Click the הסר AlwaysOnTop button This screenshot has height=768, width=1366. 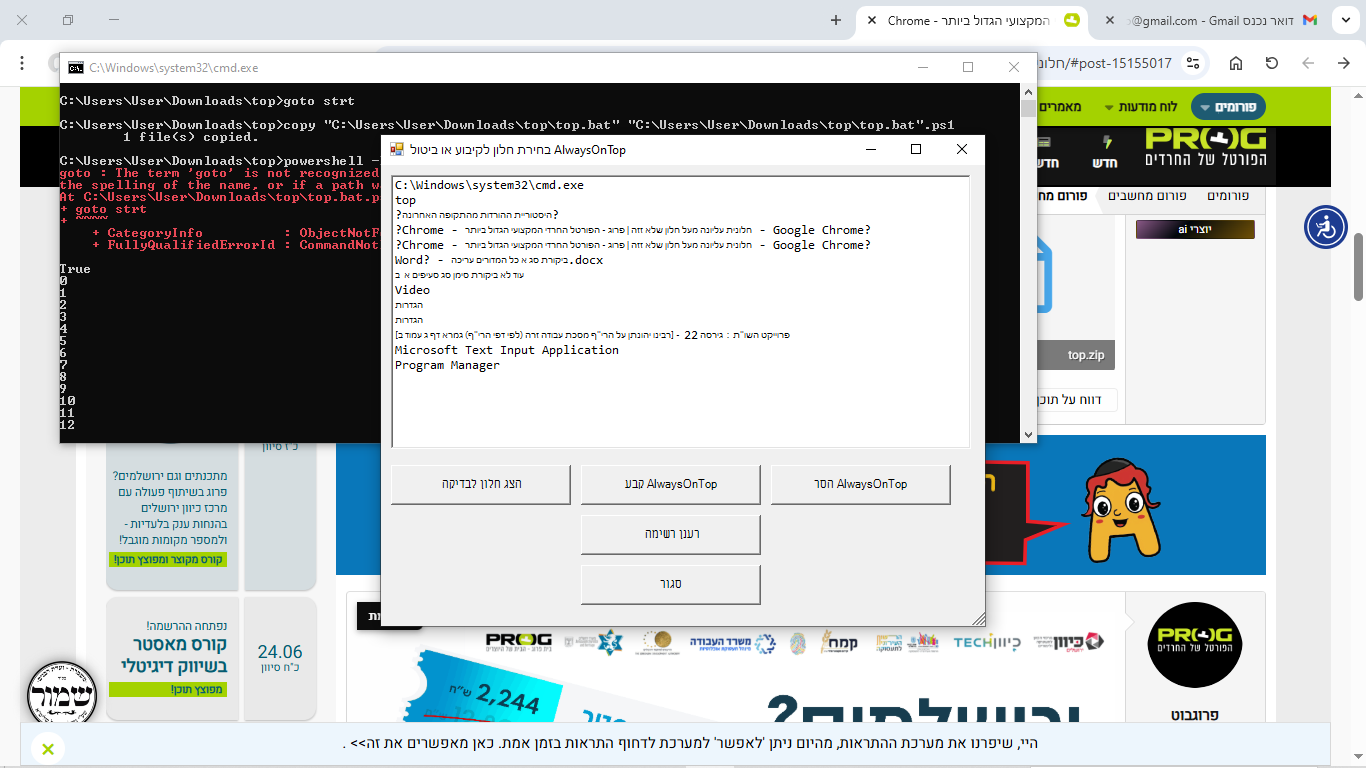pyautogui.click(x=861, y=484)
